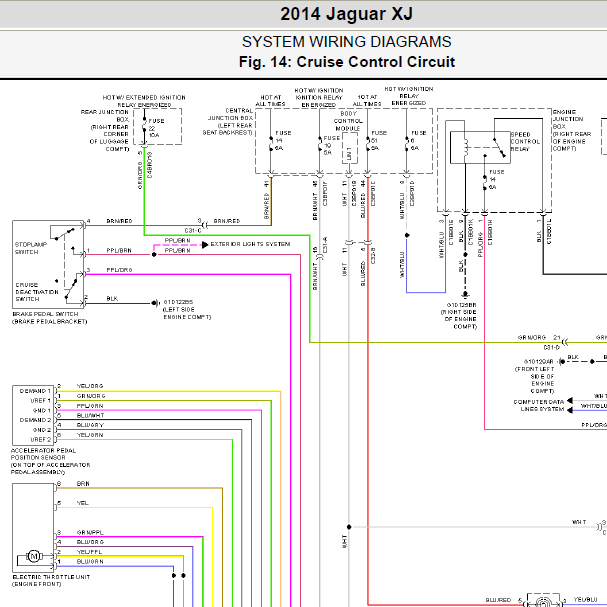Click the 'BLK' label at brake switch pin 2

[112, 298]
